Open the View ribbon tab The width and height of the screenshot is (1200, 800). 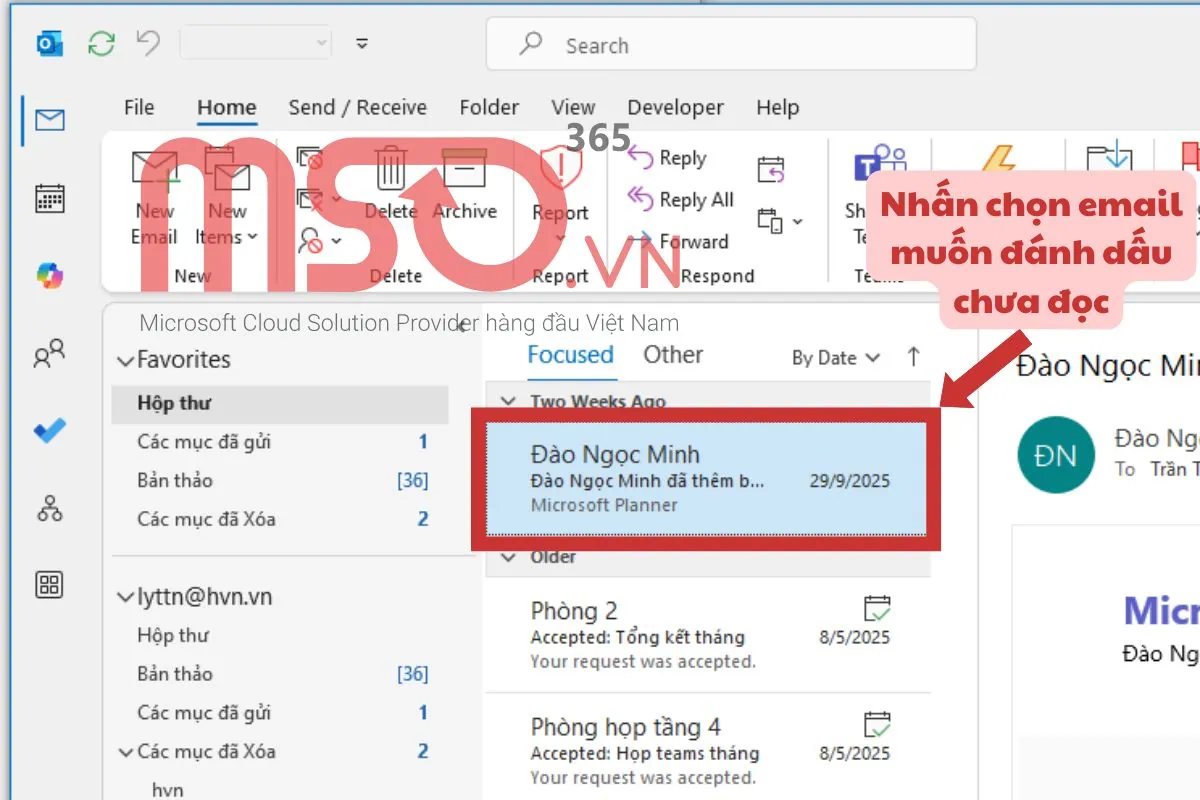click(573, 108)
